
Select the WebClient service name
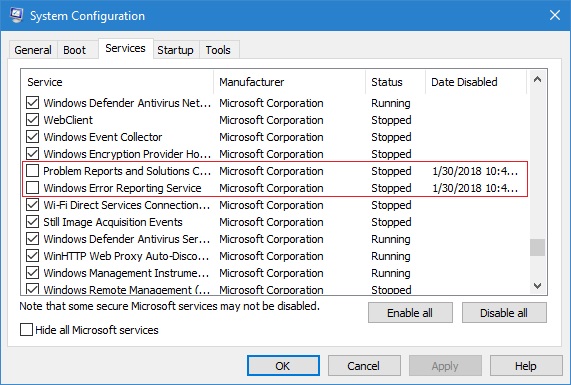coord(68,120)
